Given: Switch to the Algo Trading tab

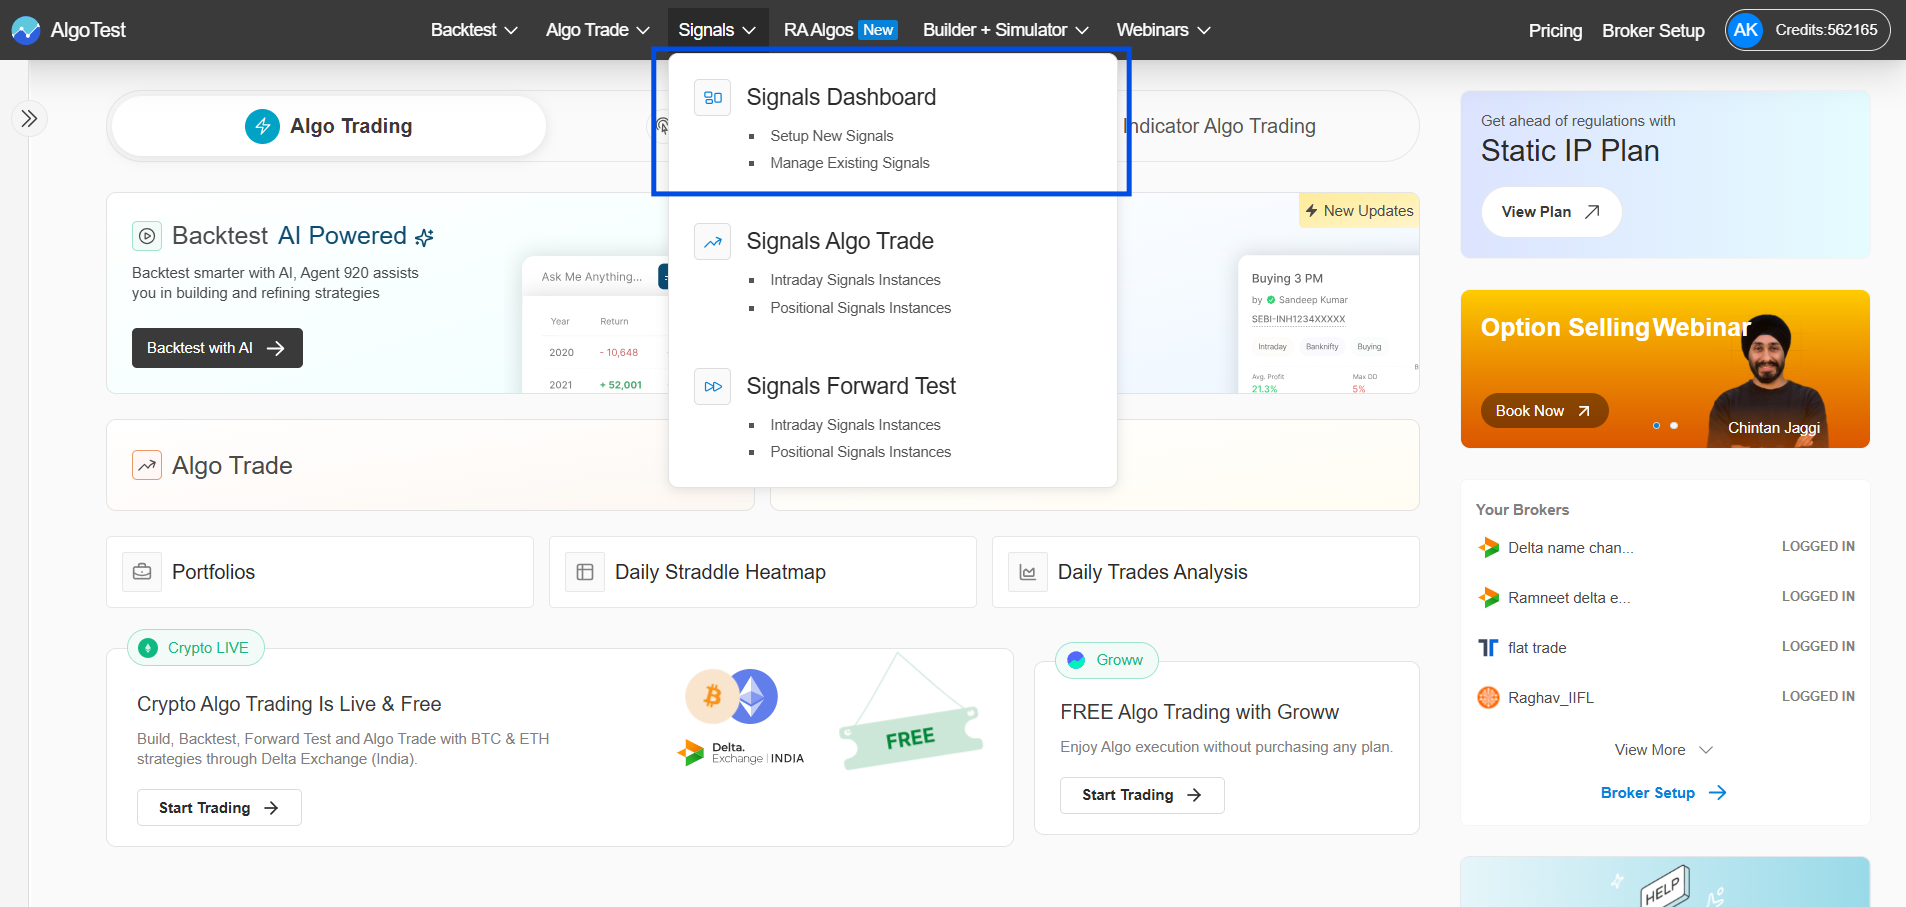Looking at the screenshot, I should [x=328, y=126].
